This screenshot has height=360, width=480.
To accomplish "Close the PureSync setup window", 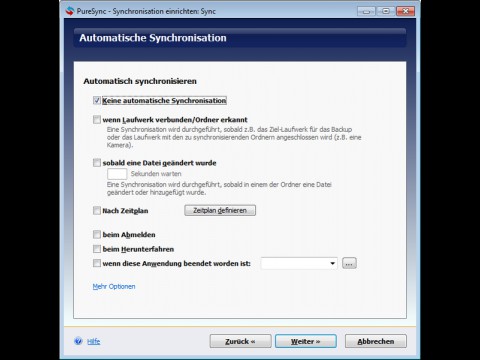I will [x=405, y=11].
